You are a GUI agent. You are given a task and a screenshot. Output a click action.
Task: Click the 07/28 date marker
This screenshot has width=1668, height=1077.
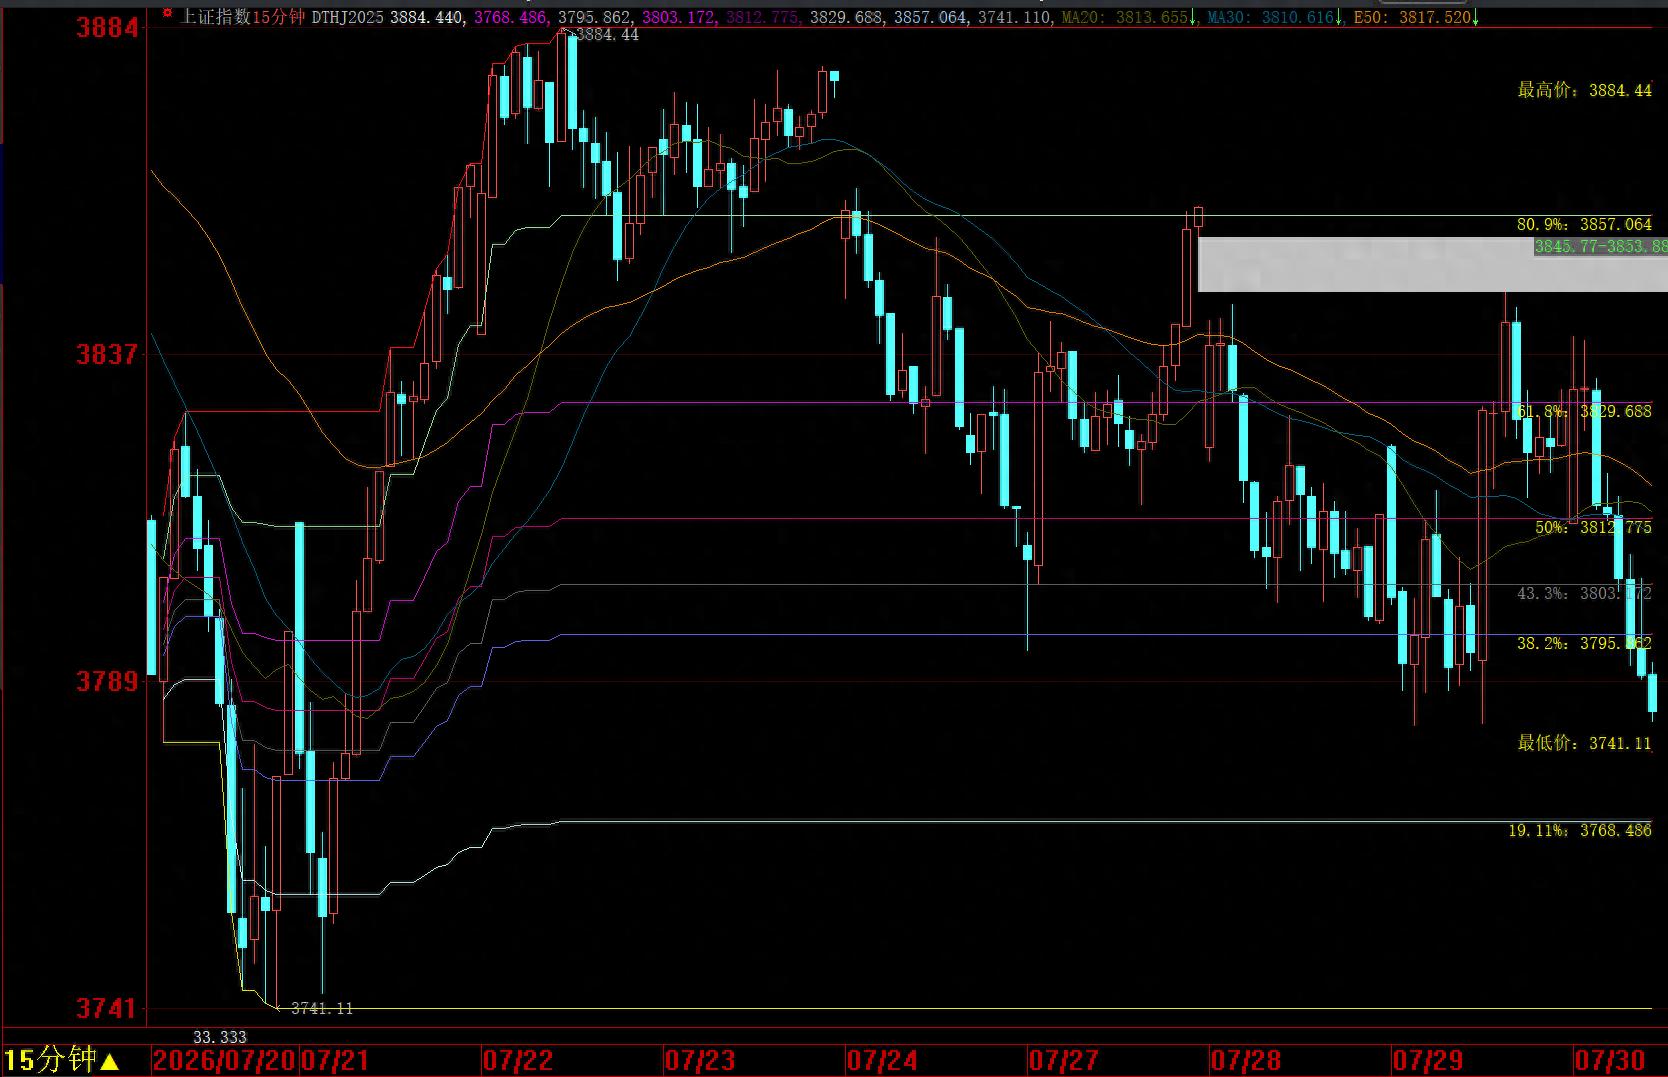point(1246,1060)
